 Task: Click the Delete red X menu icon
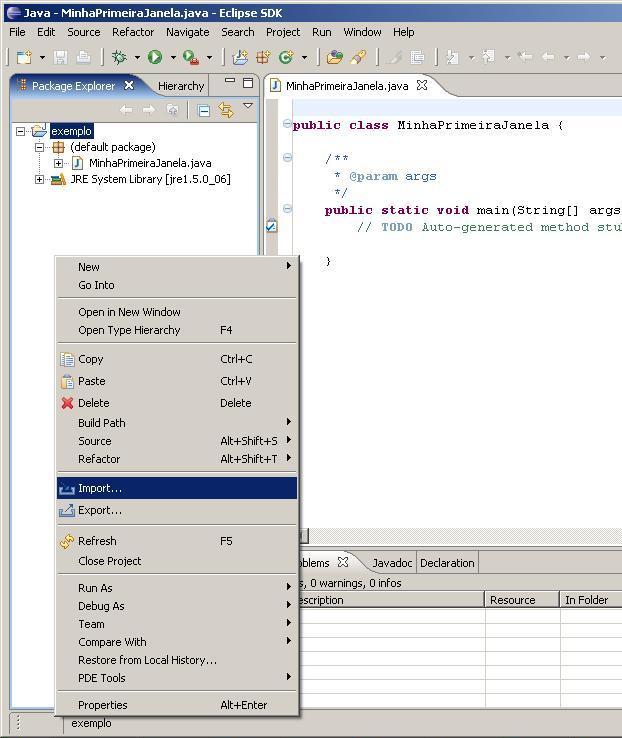67,403
